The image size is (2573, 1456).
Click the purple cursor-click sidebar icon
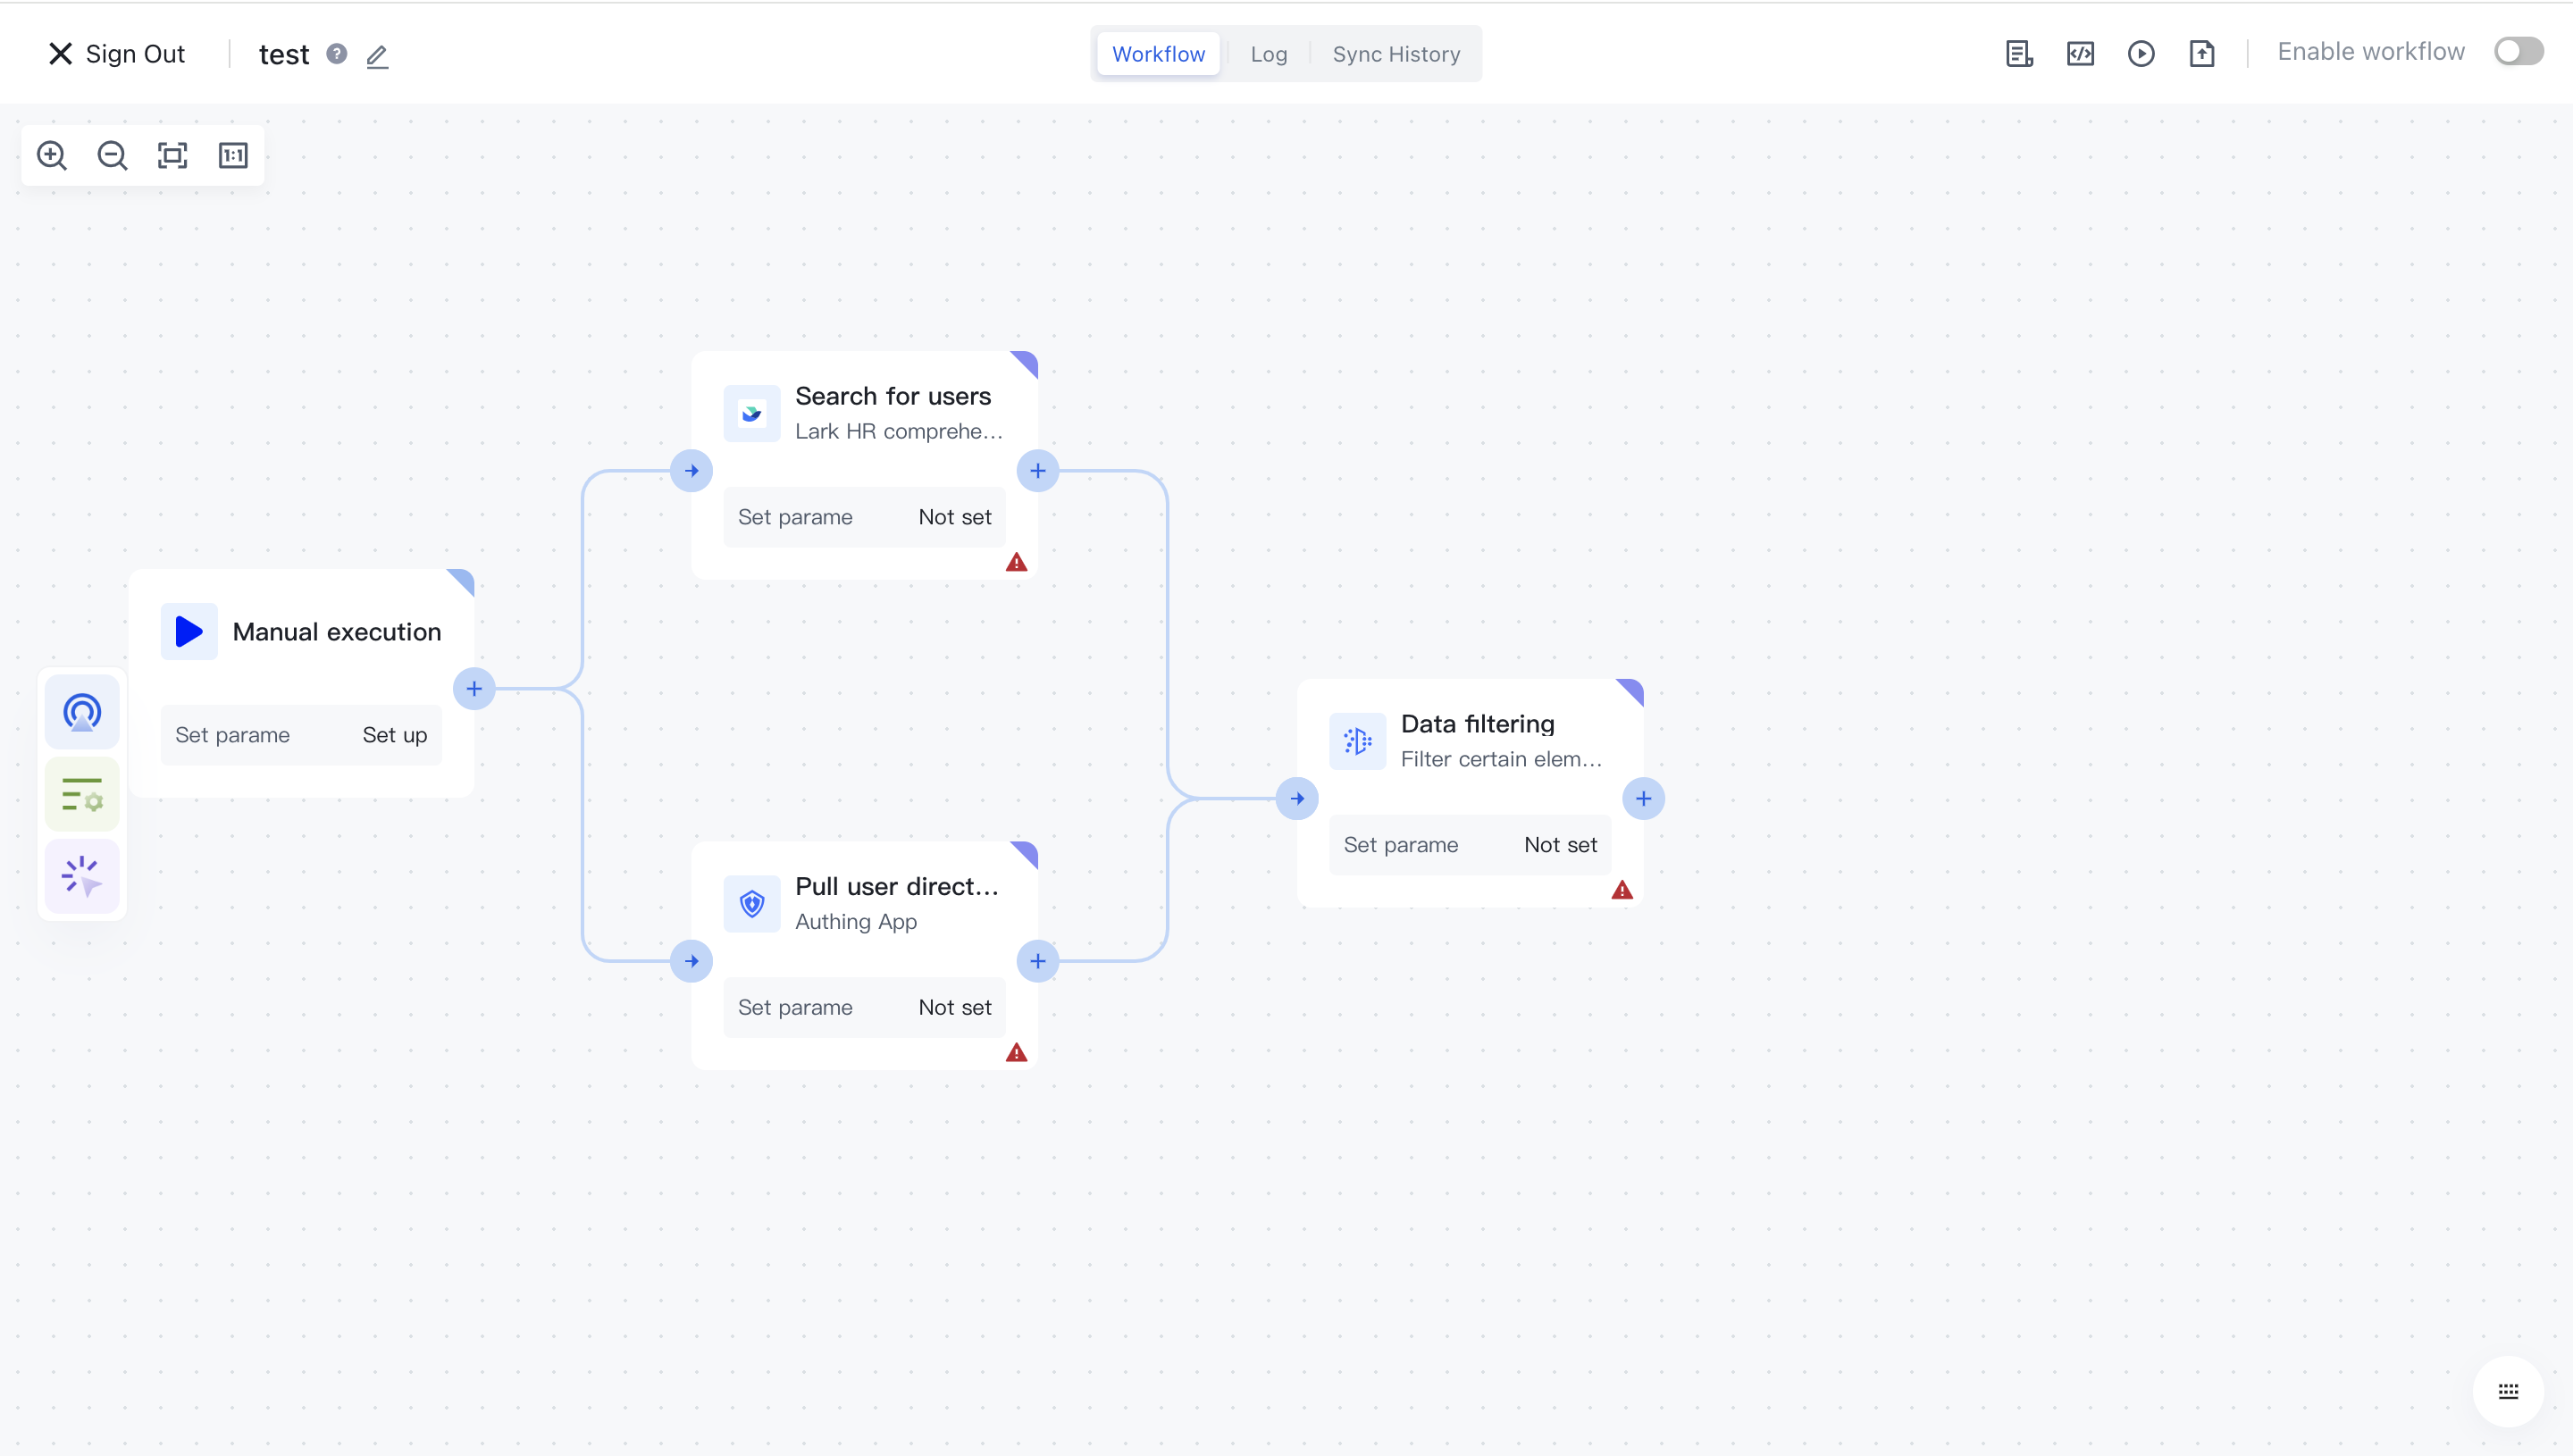point(82,876)
